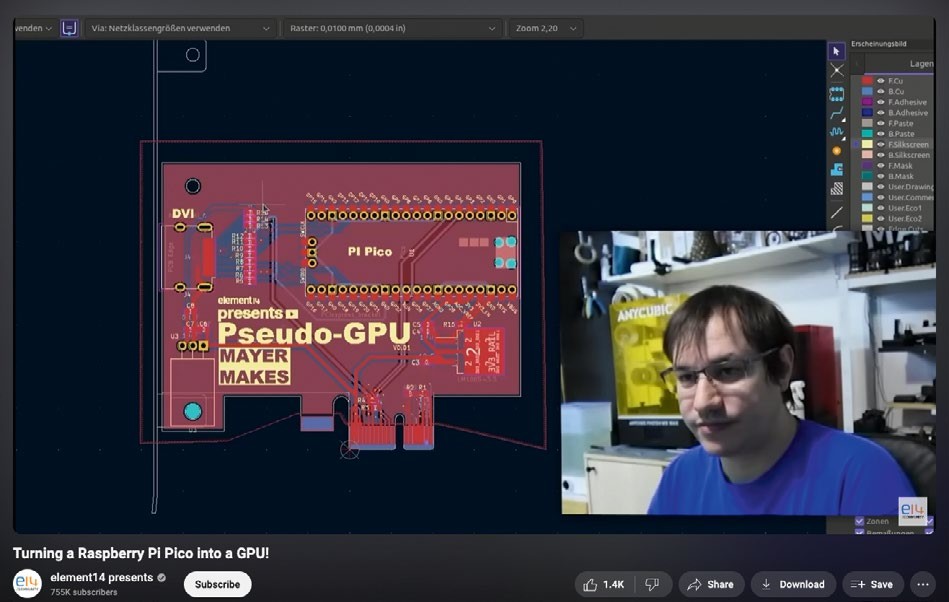Select the hatched Rule Area tool
The image size is (949, 602).
[836, 189]
